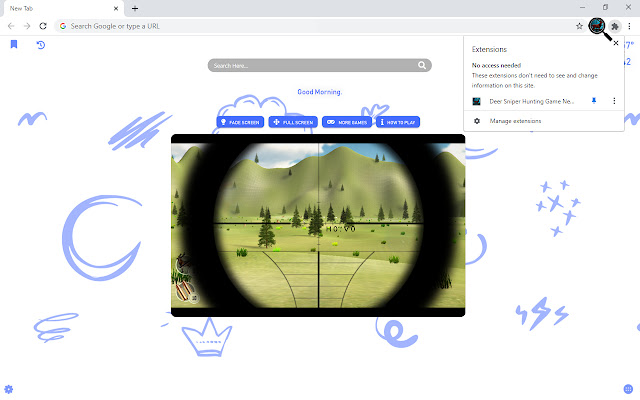
Task: Select the New Tab tab
Action: (x=62, y=9)
